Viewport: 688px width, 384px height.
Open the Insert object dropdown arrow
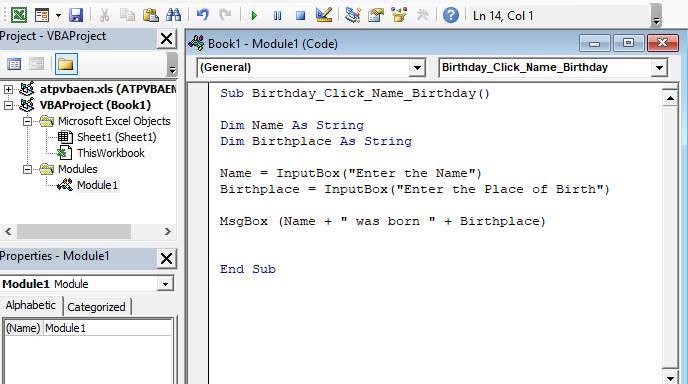click(58, 16)
